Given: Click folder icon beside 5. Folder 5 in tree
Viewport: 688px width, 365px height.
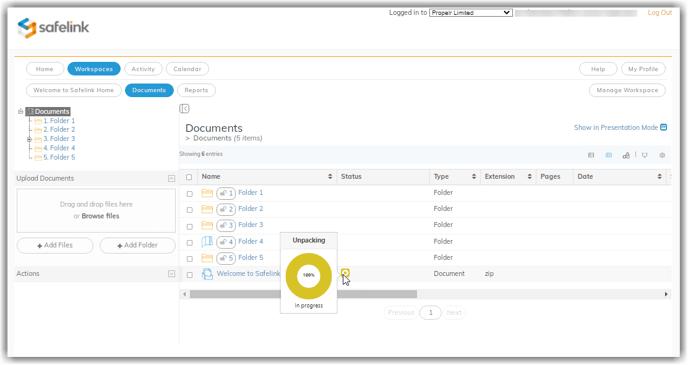Looking at the screenshot, I should coord(38,157).
